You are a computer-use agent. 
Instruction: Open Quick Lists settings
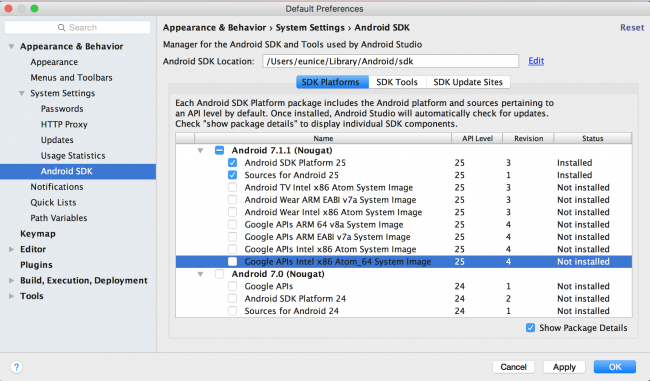tap(53, 202)
